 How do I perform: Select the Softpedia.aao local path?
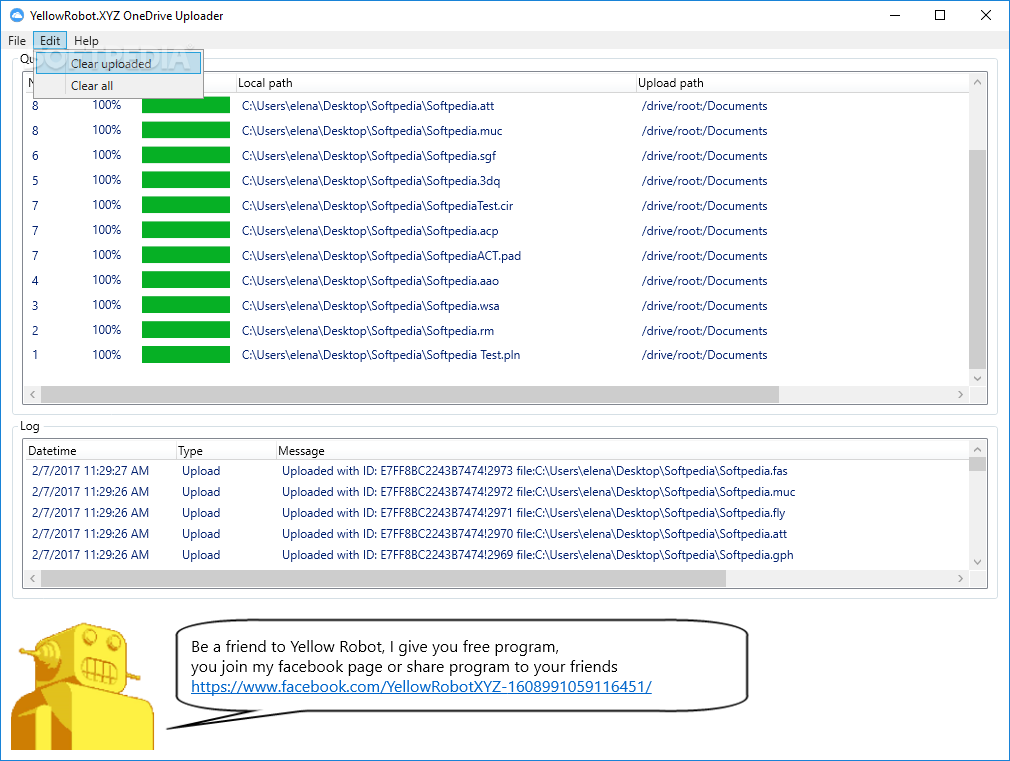pos(370,281)
